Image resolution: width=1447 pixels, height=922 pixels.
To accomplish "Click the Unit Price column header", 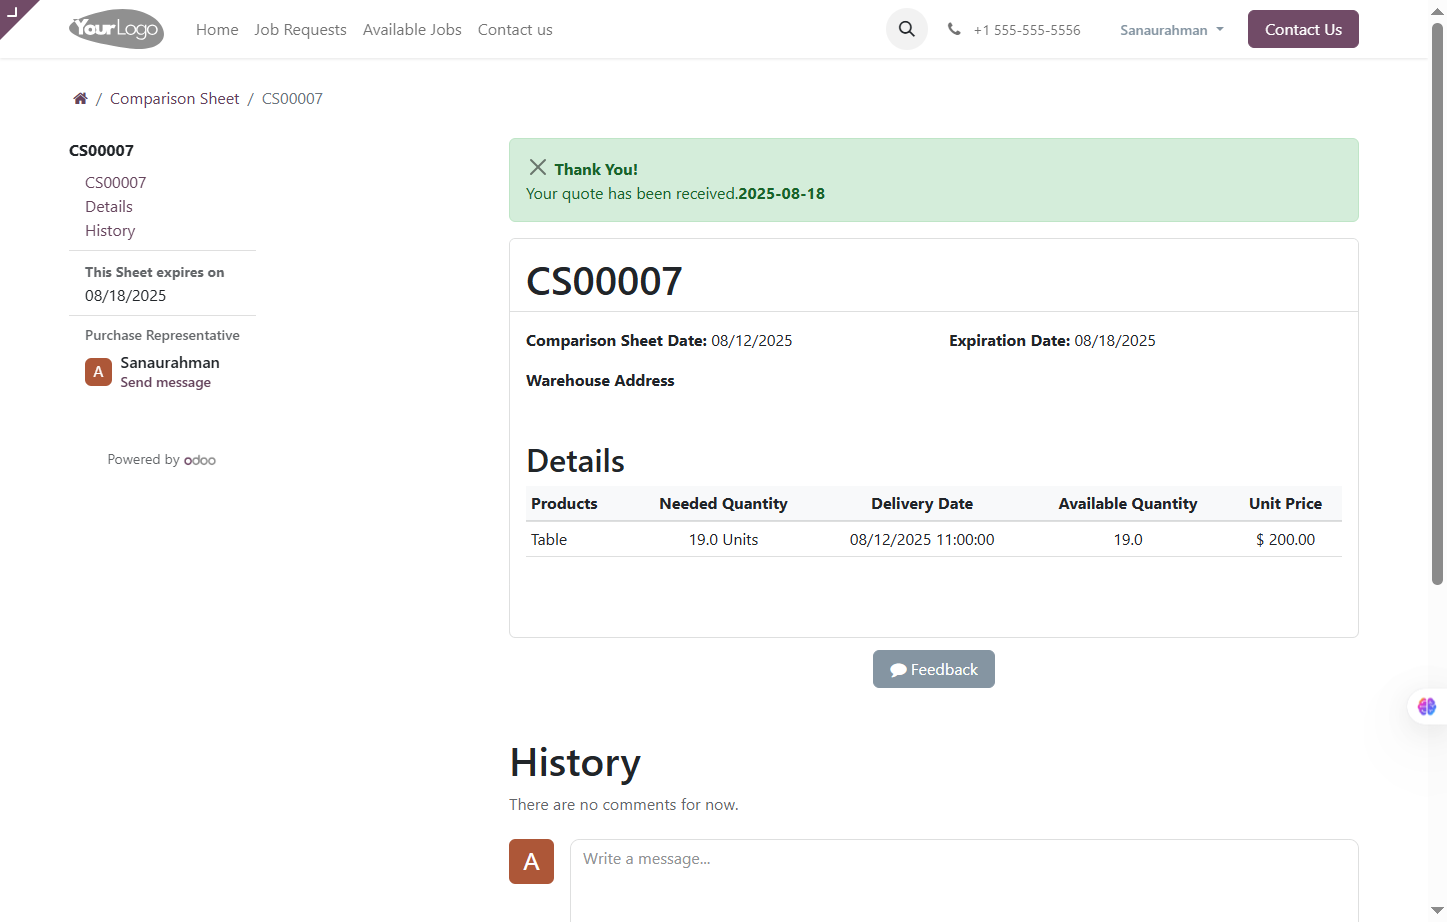I will [x=1285, y=503].
